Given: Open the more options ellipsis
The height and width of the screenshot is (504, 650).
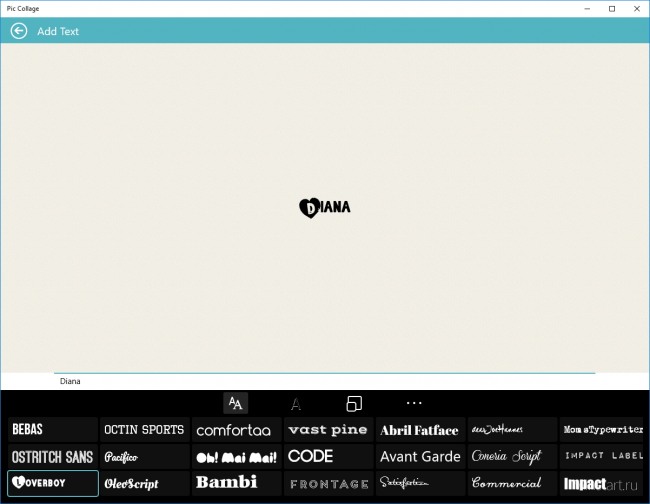Looking at the screenshot, I should pyautogui.click(x=414, y=403).
